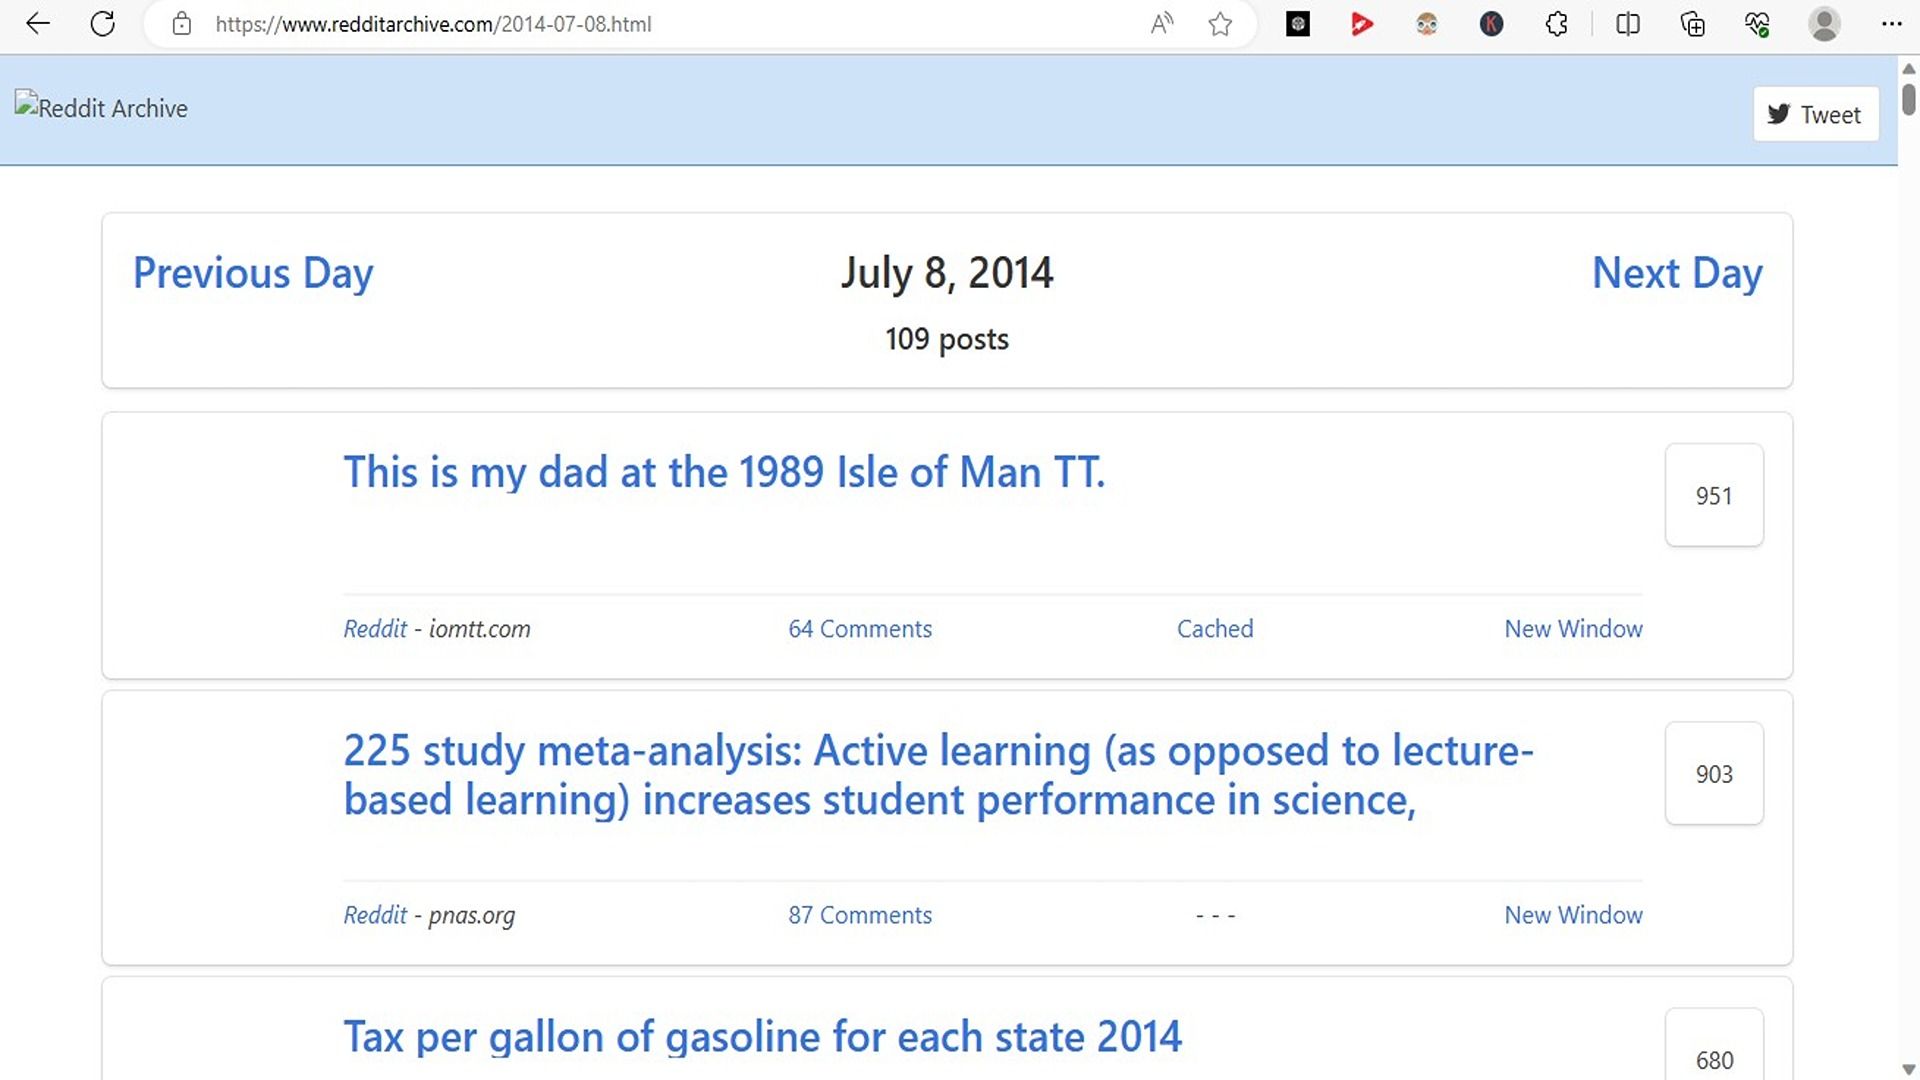Click the address bar URL
The image size is (1920, 1080).
pyautogui.click(x=433, y=24)
